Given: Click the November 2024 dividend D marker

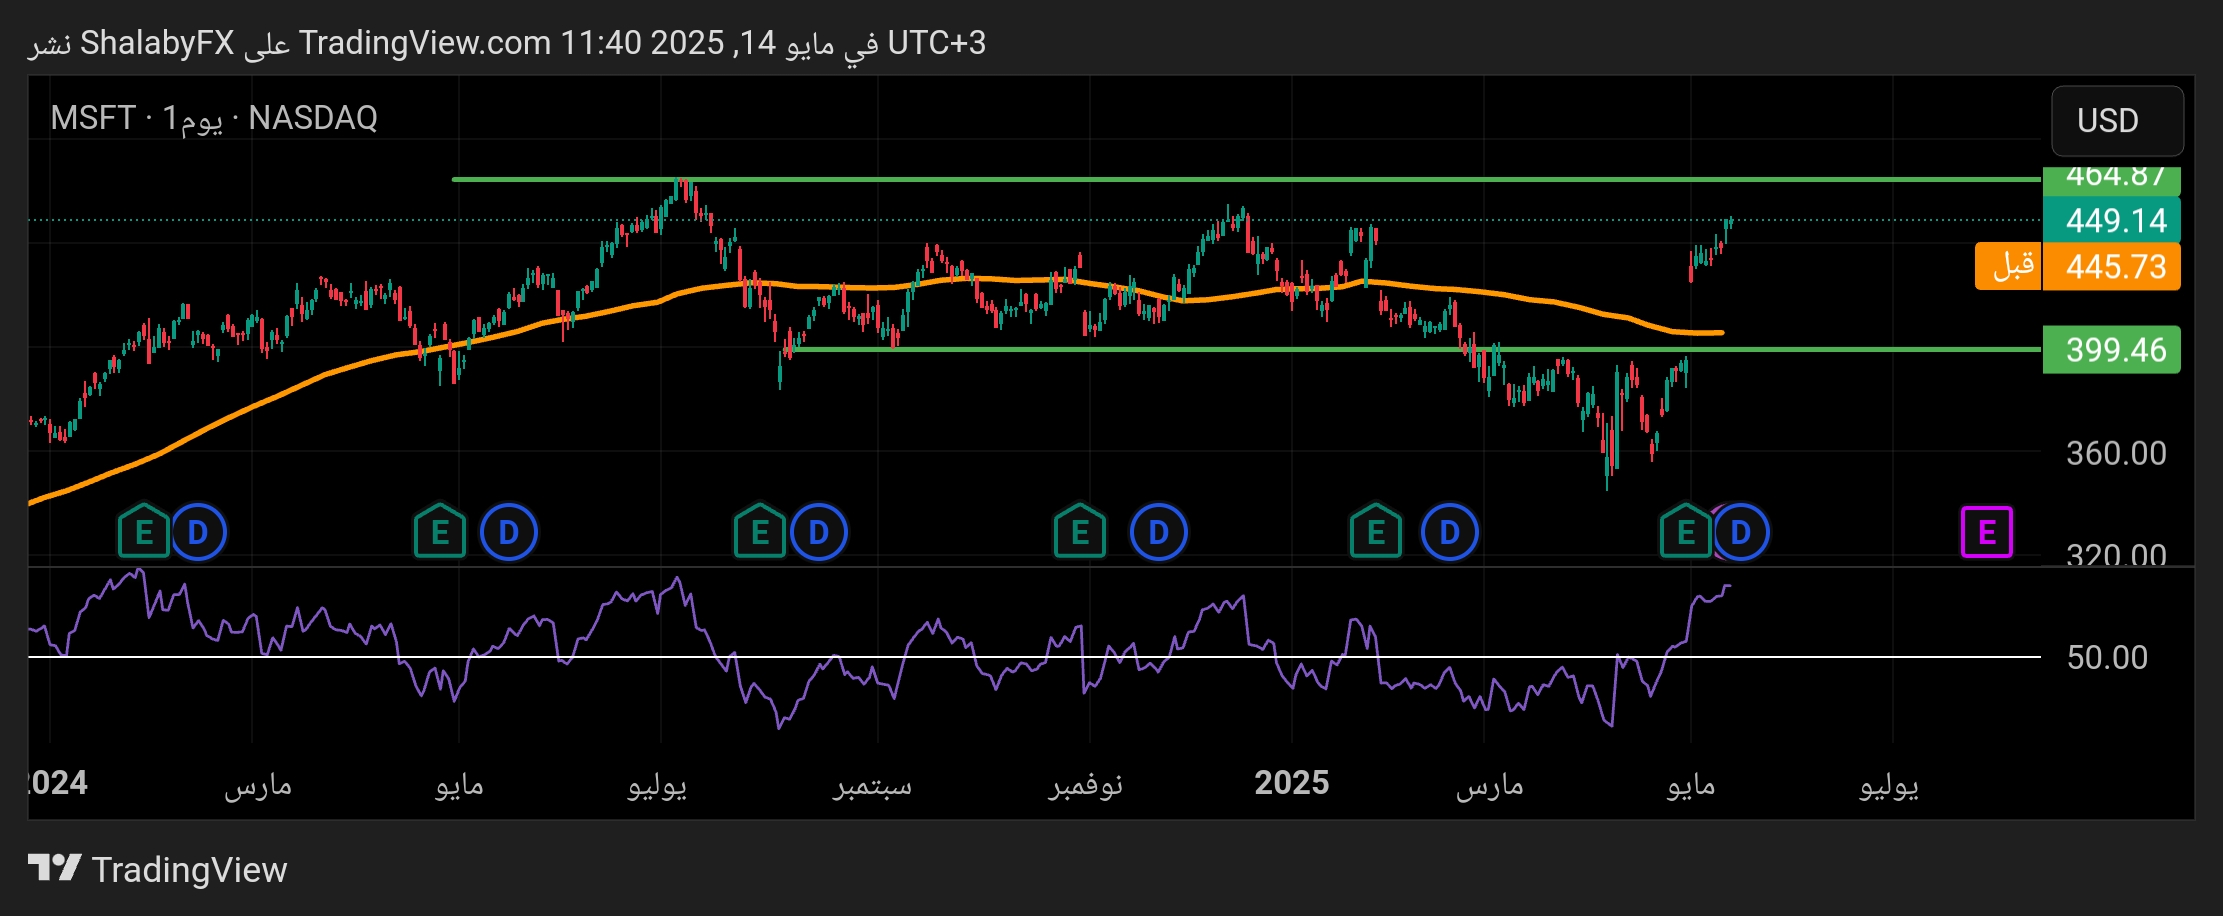Looking at the screenshot, I should click(x=1159, y=532).
